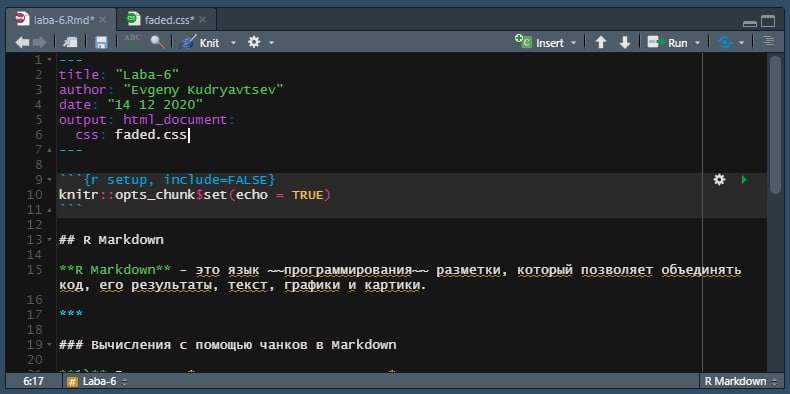Click the 6:17 cursor position indicator

[x=33, y=382]
